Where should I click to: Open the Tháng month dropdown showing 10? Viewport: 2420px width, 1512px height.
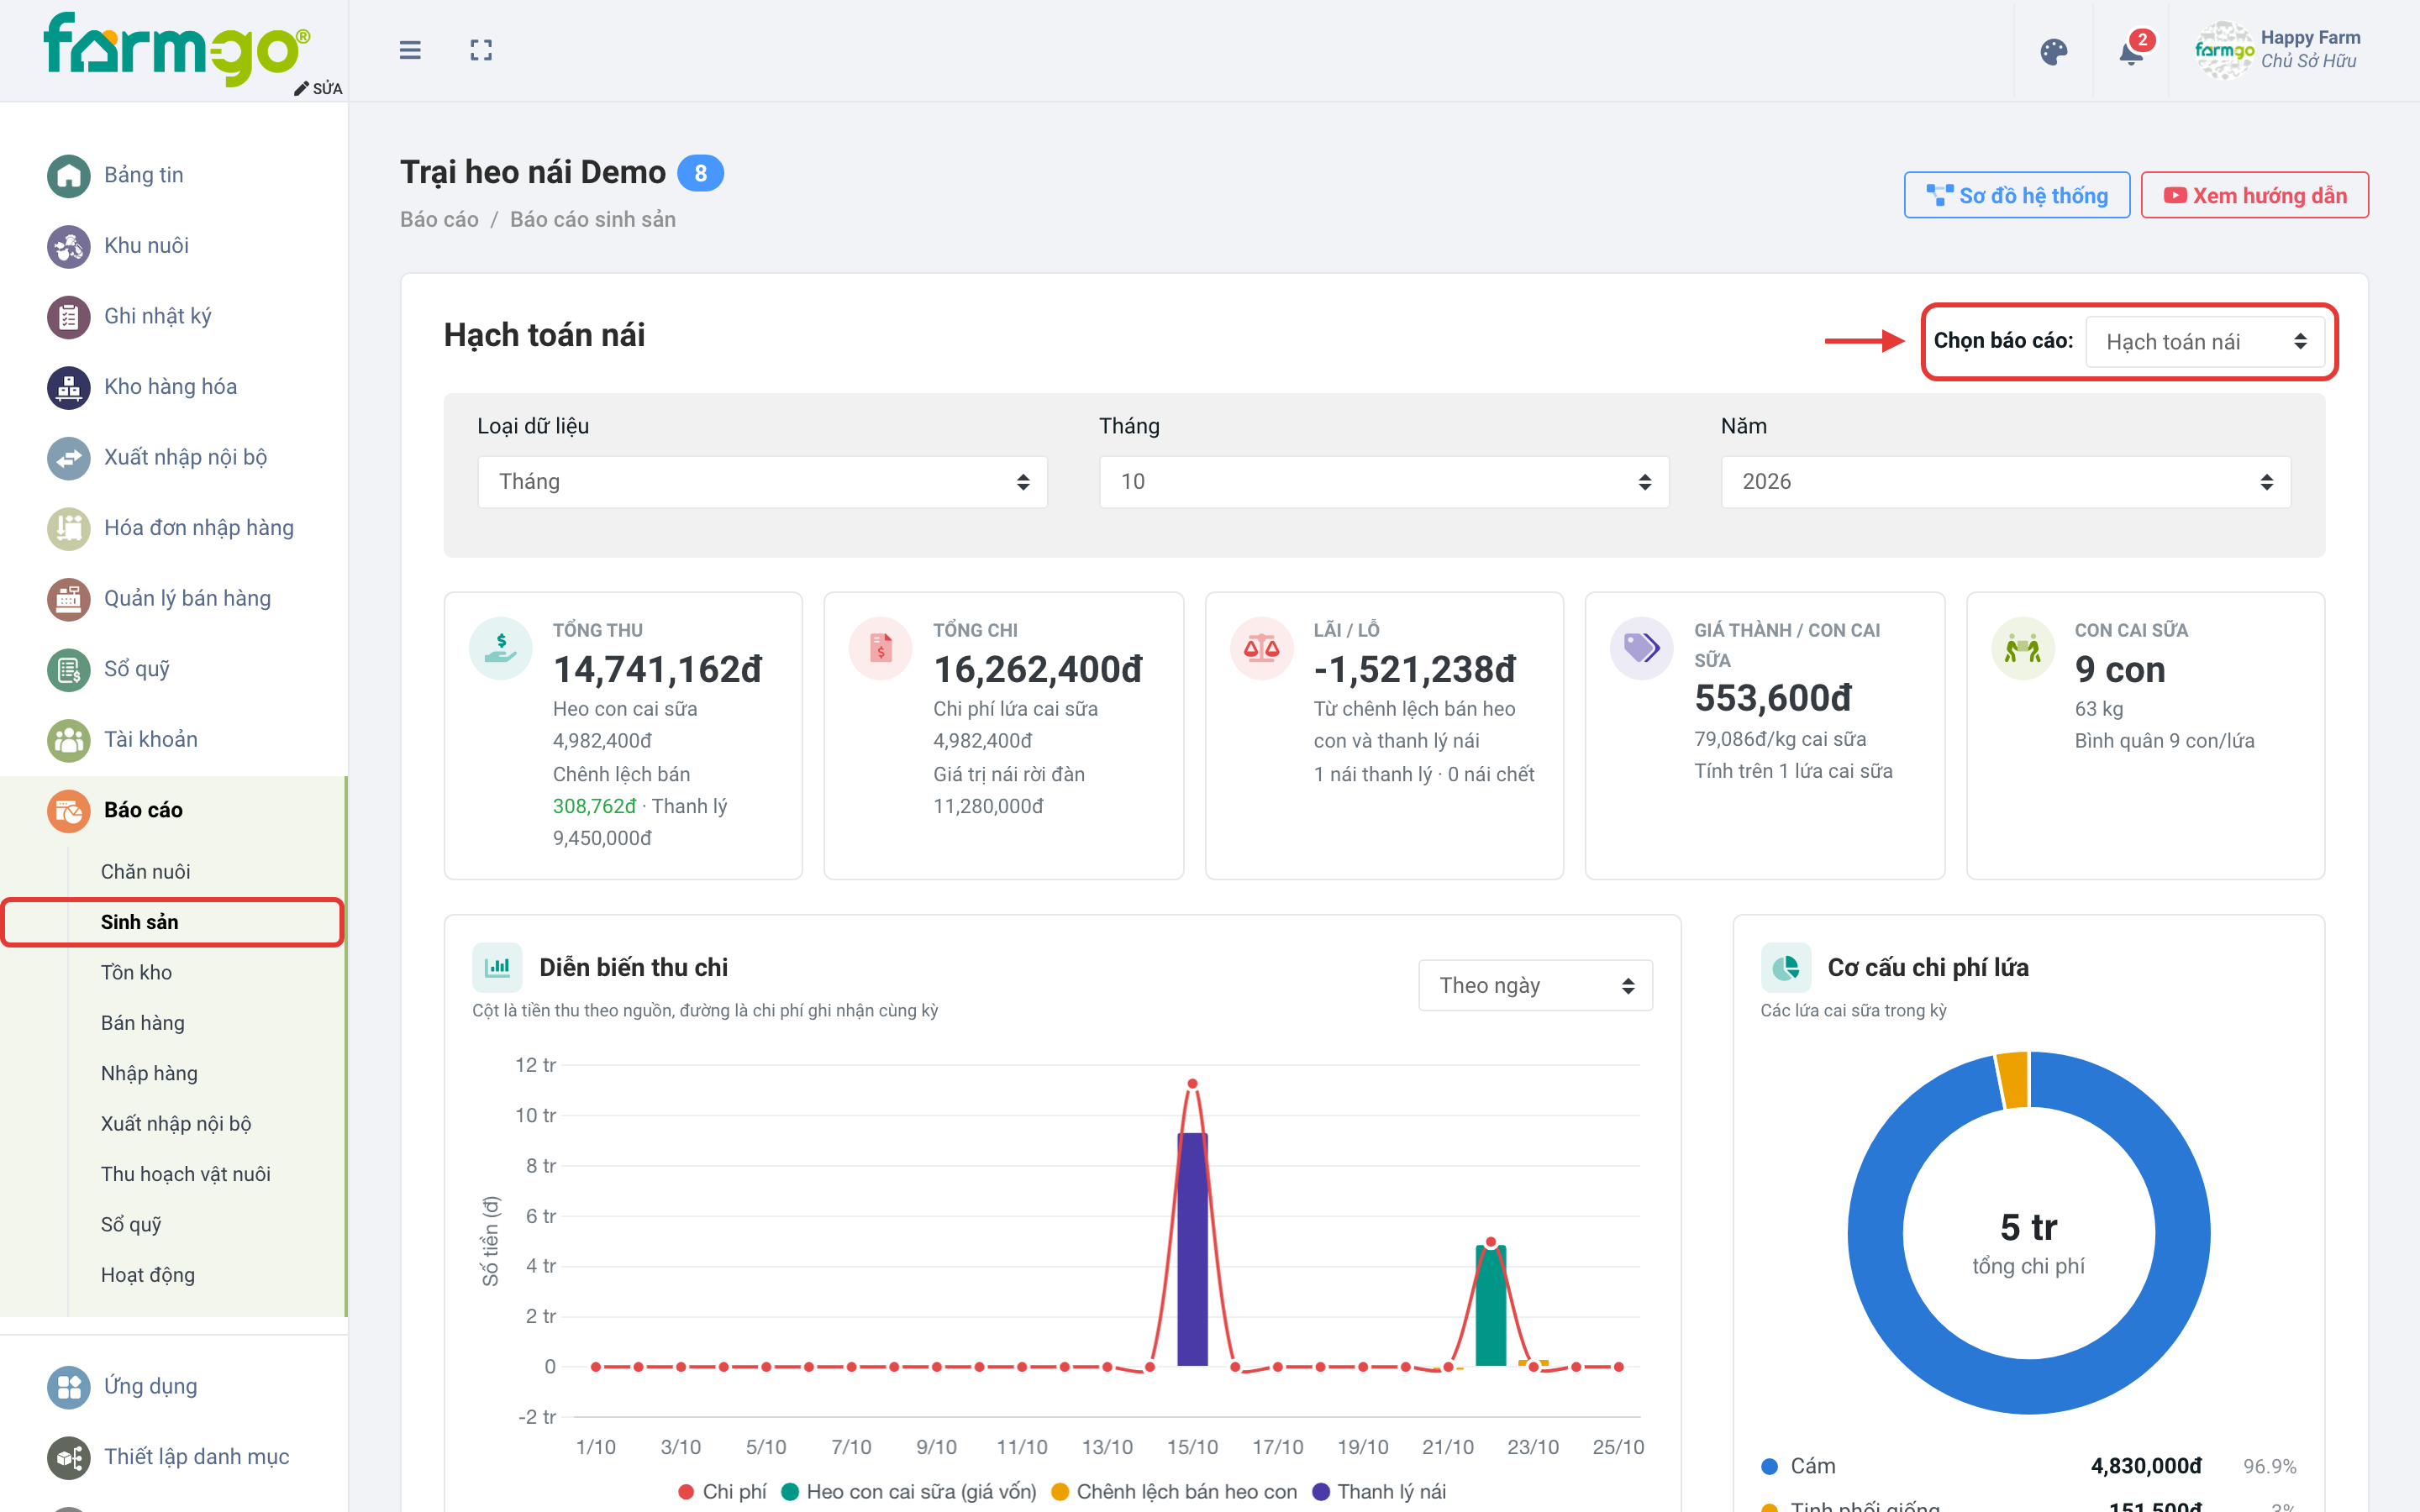click(1384, 482)
